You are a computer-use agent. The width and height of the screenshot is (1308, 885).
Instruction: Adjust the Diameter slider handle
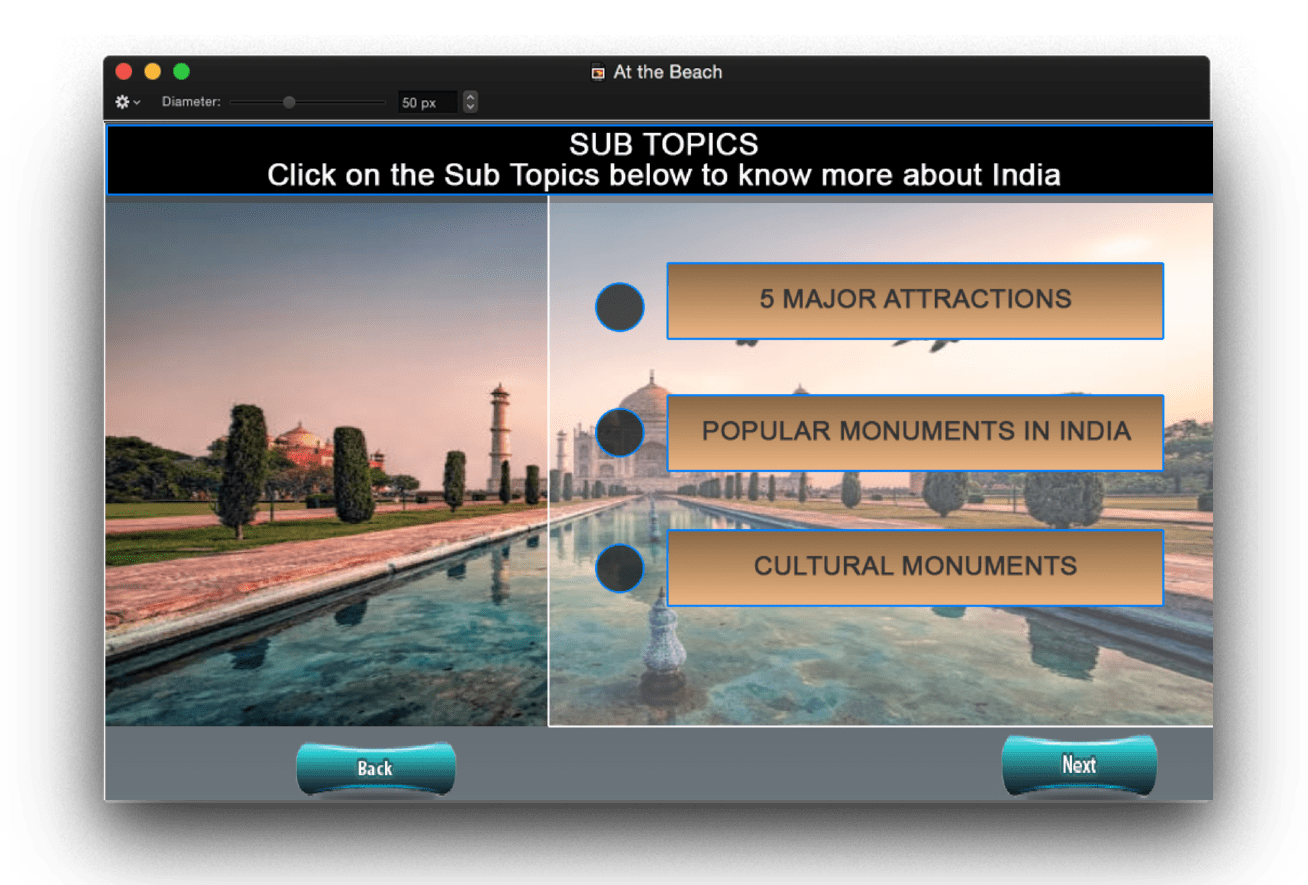(289, 102)
